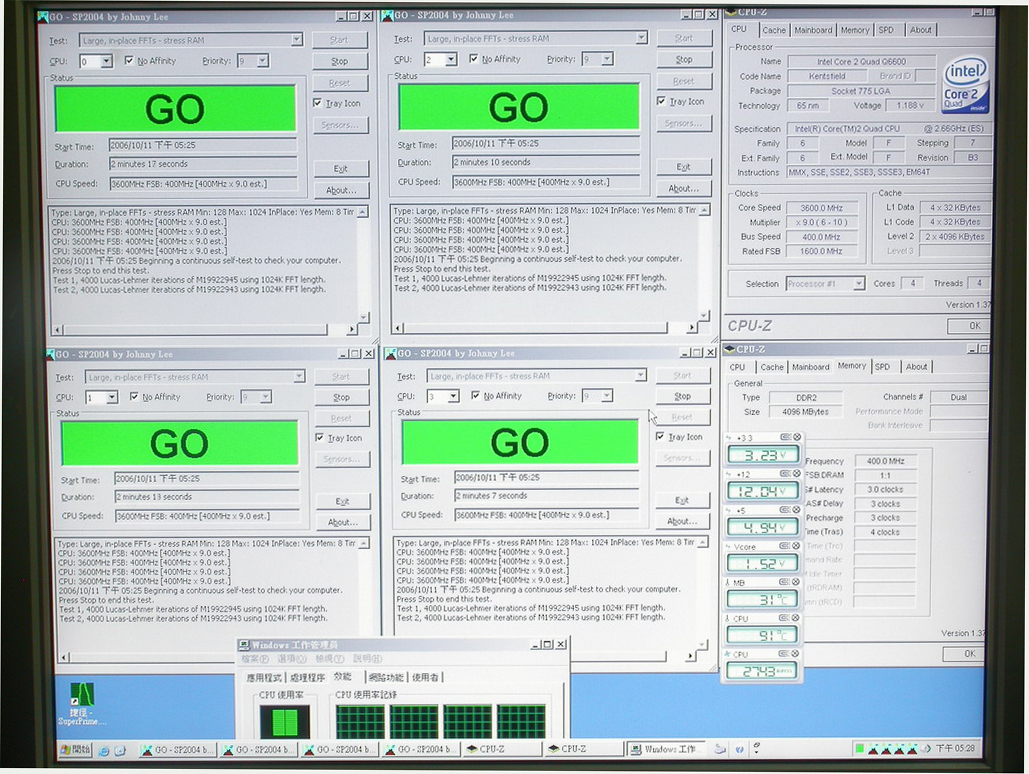This screenshot has width=1029, height=774.
Task: Click the Duration field showing 2 minutes 17 seconds
Action: point(203,164)
